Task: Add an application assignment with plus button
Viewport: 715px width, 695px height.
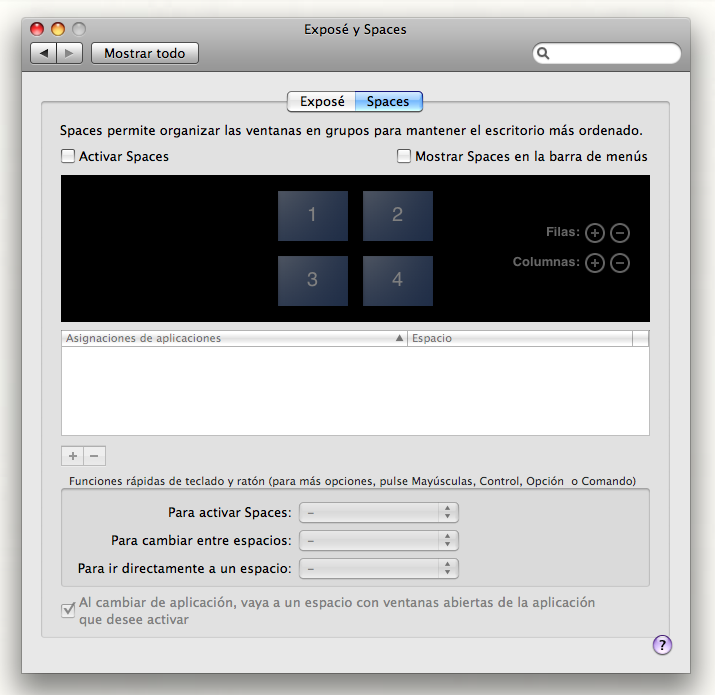Action: point(73,456)
